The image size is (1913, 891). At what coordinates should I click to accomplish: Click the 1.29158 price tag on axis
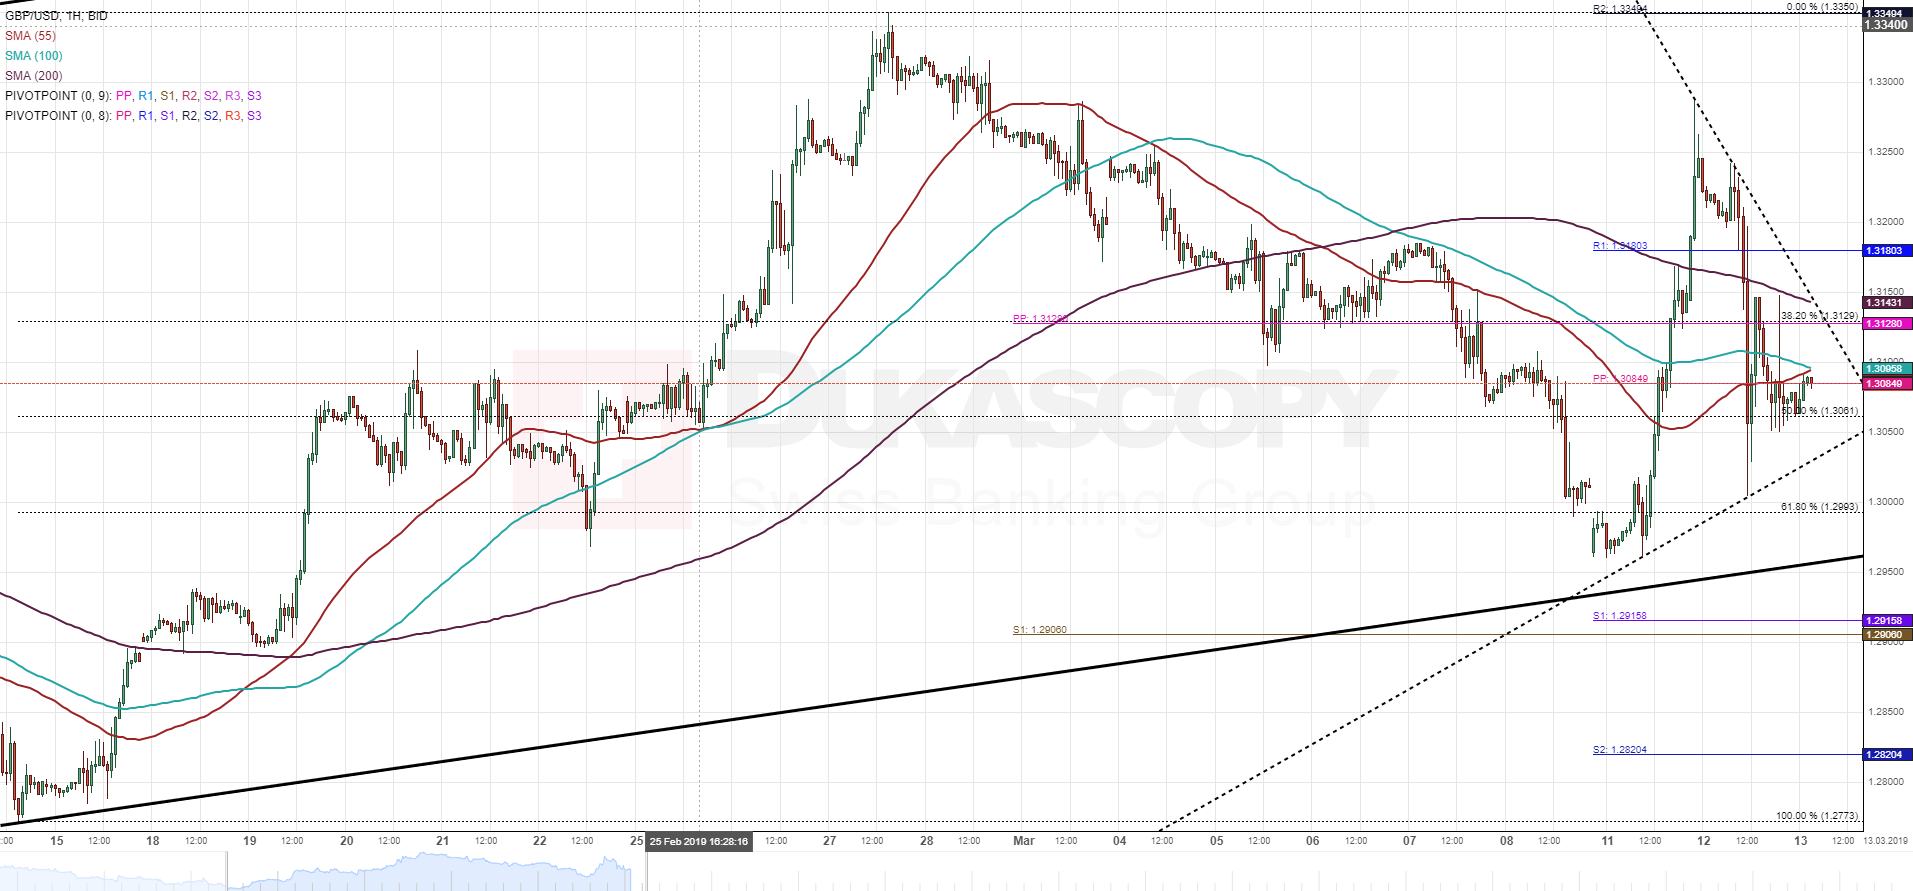[1886, 621]
